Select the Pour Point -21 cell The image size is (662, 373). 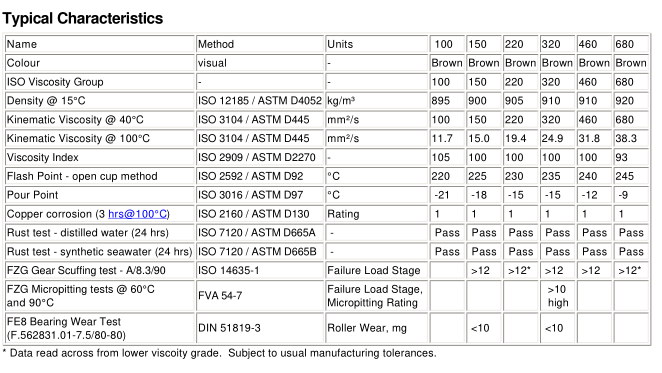tap(447, 195)
